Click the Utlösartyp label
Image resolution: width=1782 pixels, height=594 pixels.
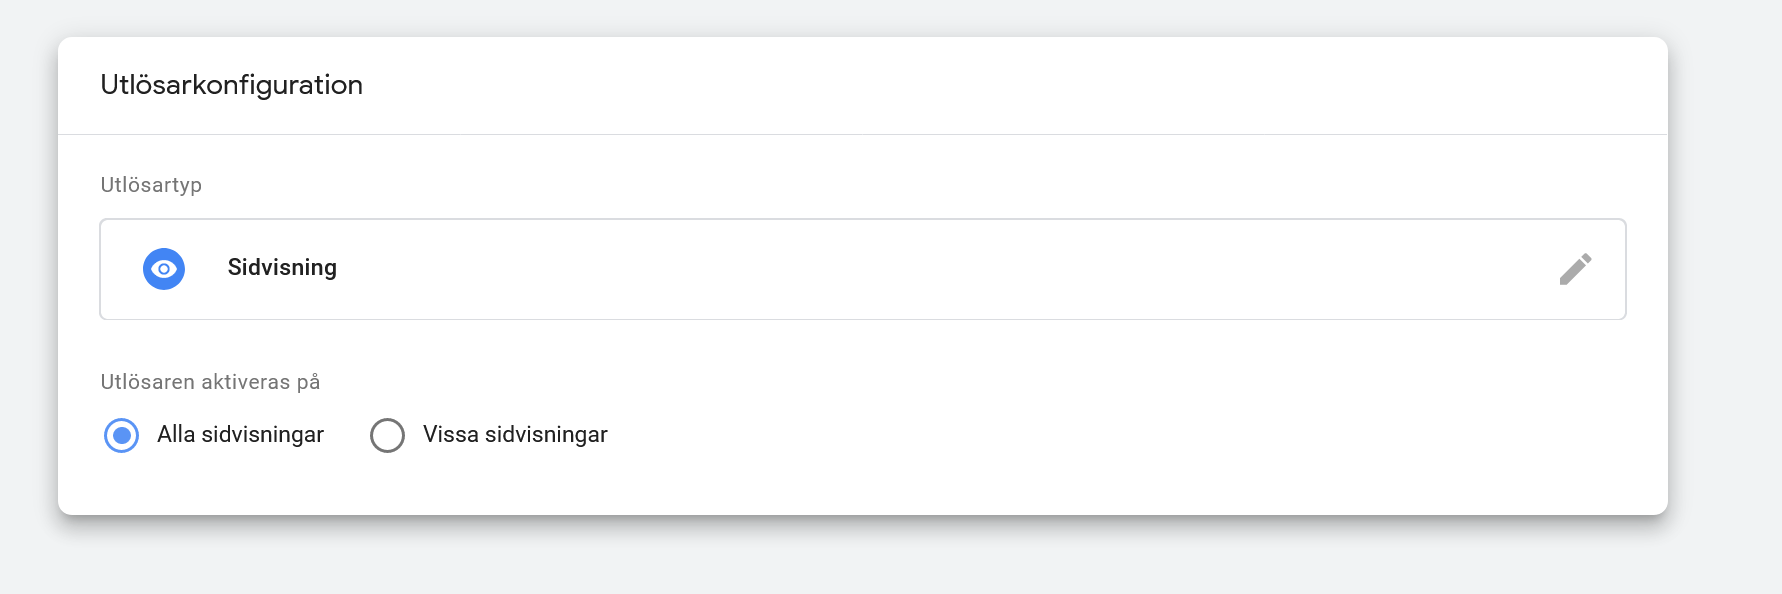[x=151, y=185]
